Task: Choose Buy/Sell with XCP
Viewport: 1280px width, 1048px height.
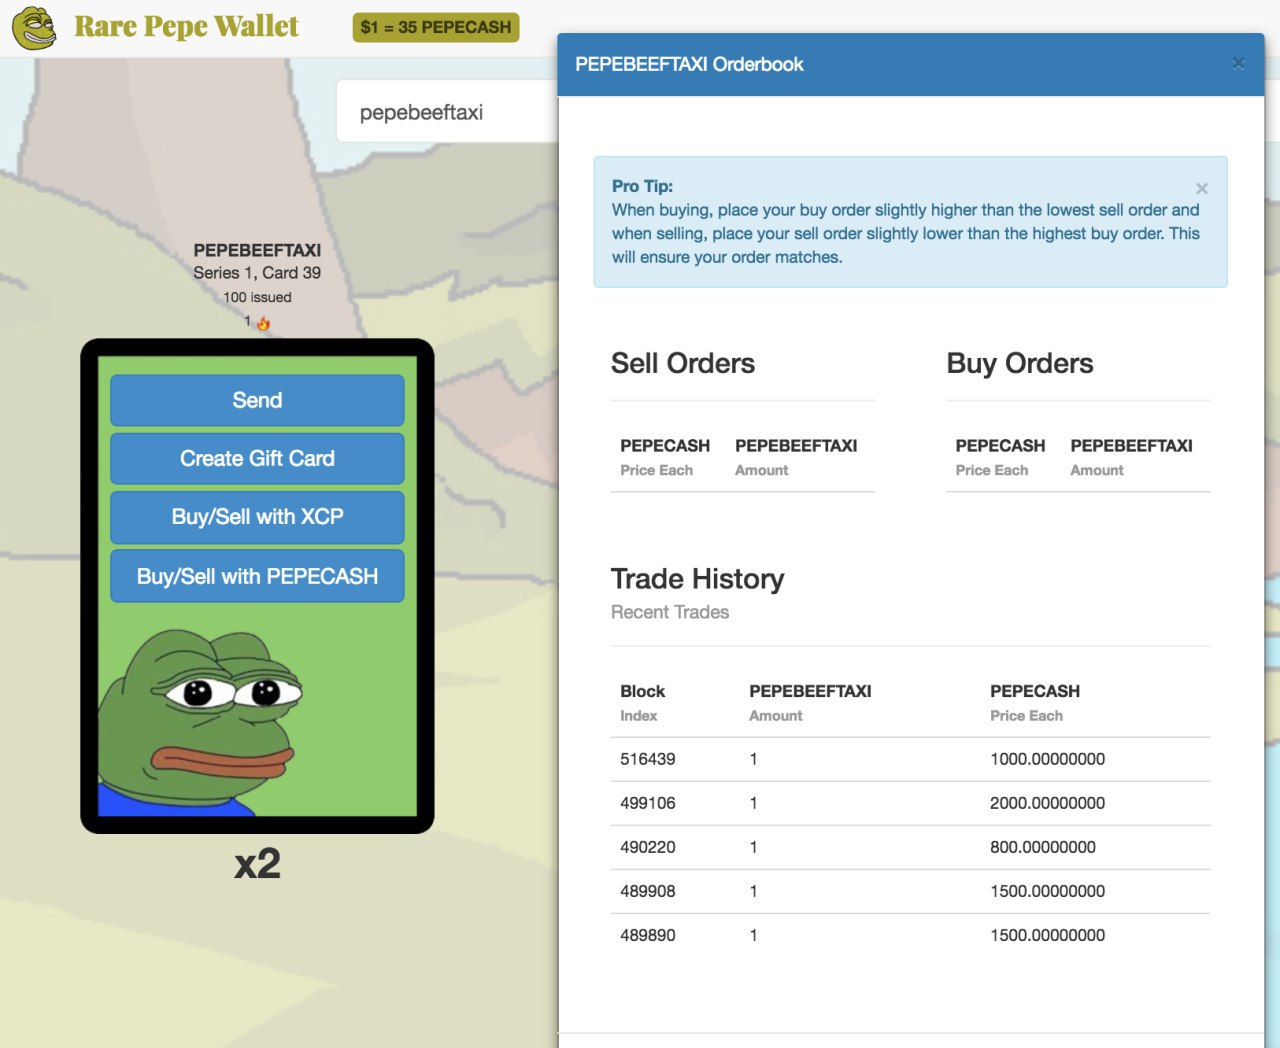Action: 257,517
